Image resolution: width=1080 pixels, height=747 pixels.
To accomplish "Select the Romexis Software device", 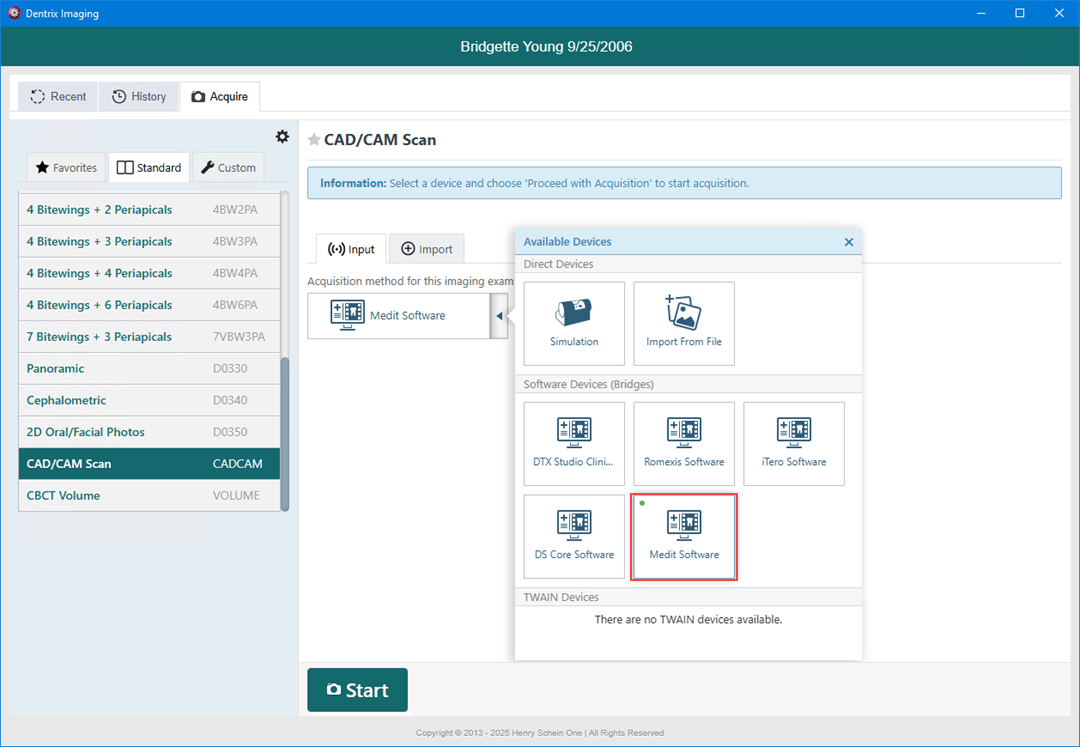I will click(684, 443).
